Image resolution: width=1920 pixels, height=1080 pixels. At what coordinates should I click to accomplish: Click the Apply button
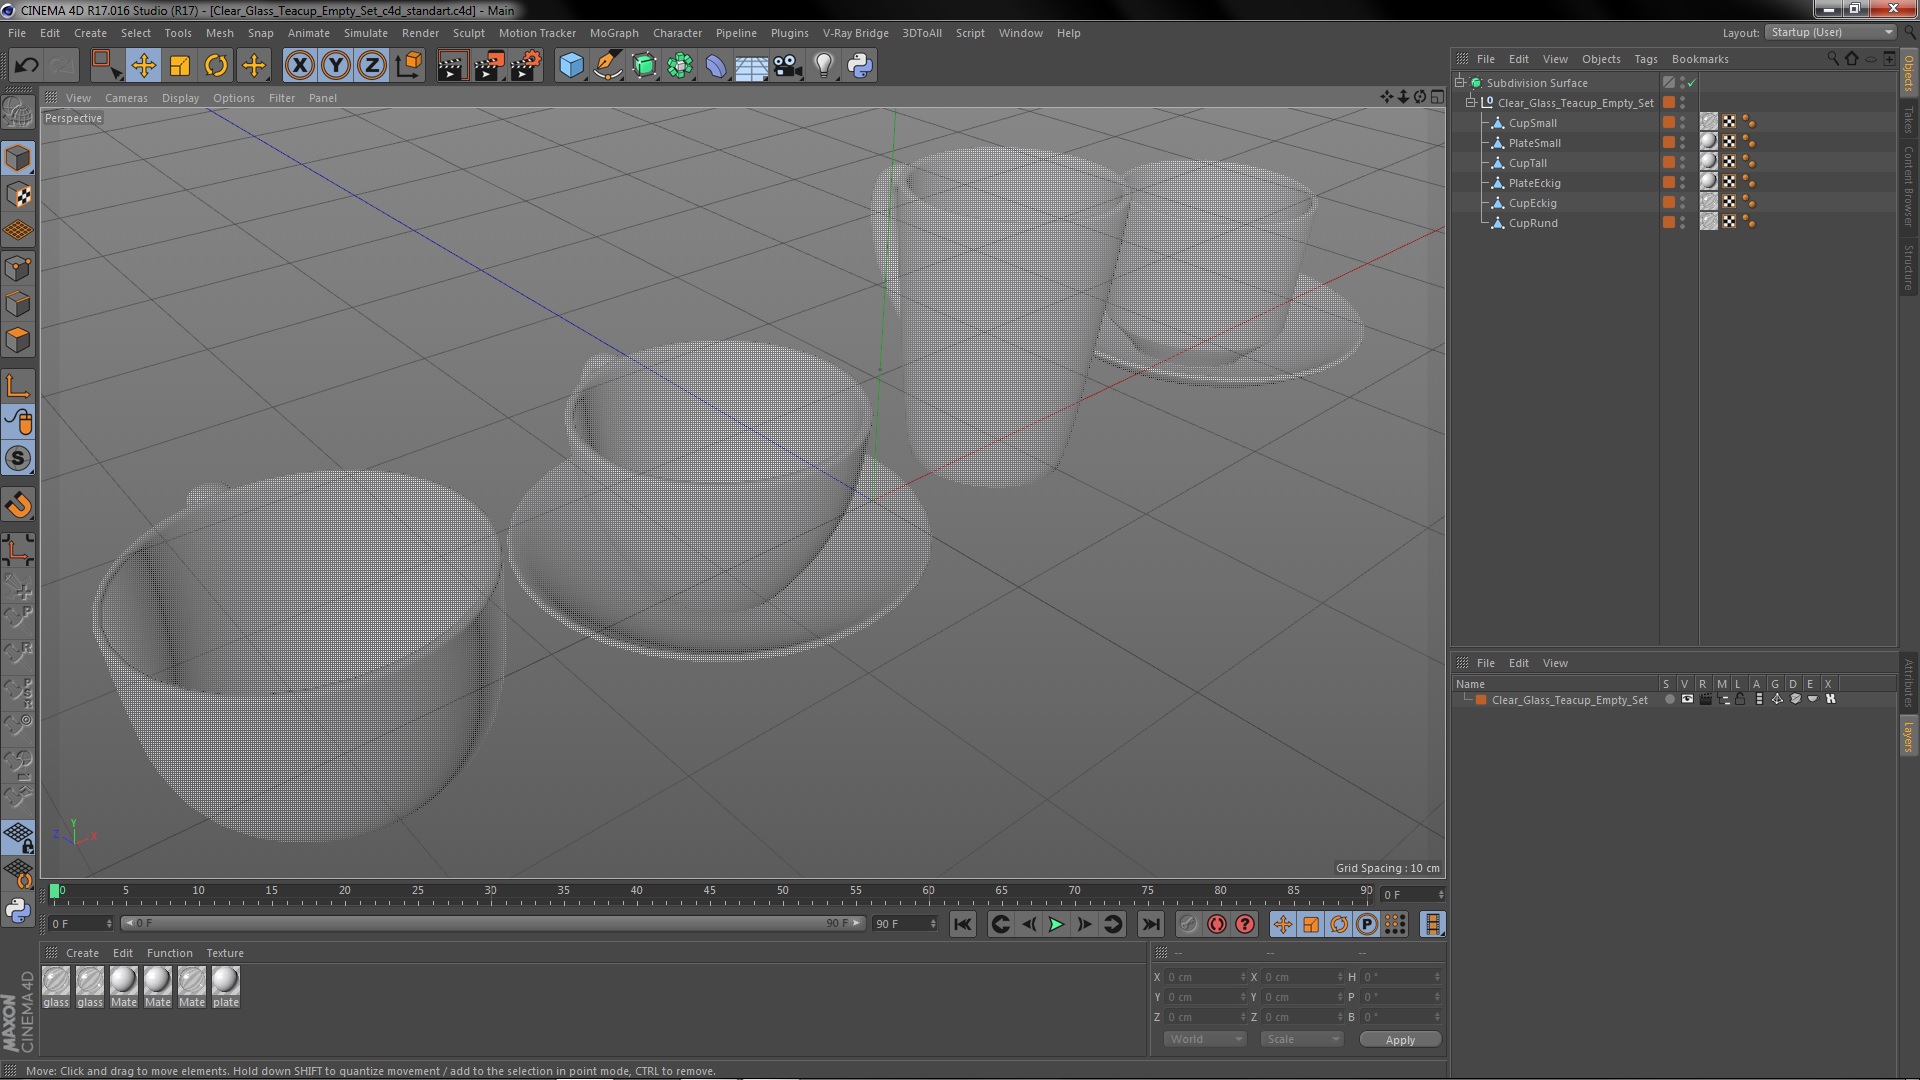click(x=1399, y=1040)
